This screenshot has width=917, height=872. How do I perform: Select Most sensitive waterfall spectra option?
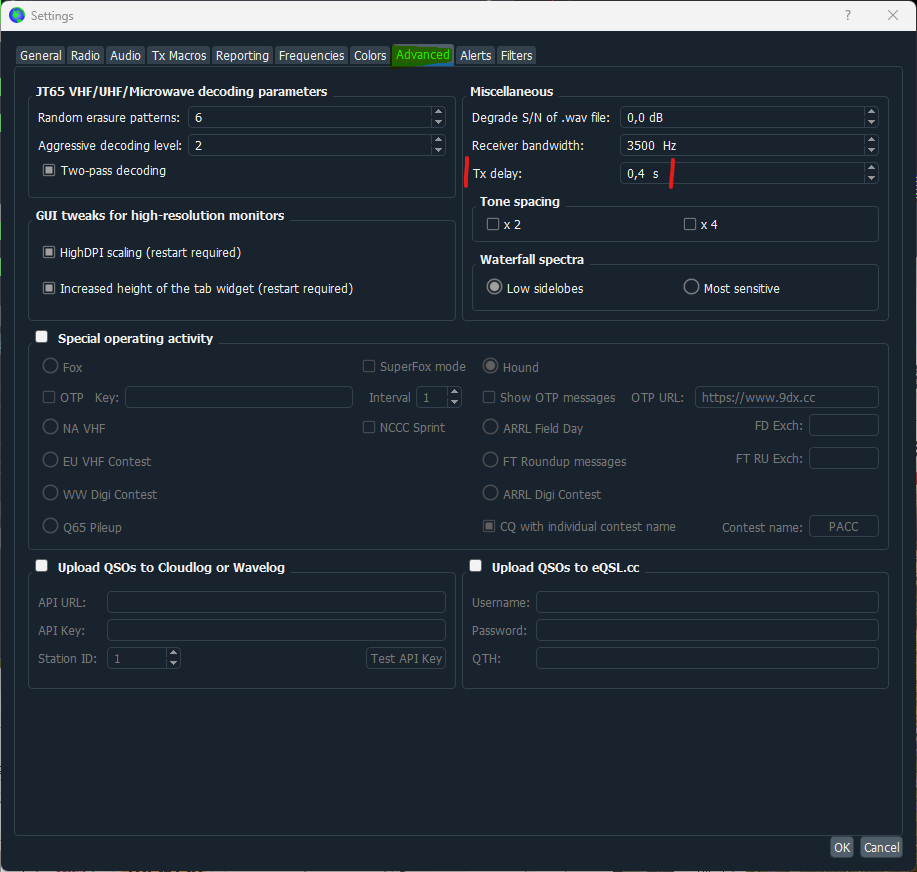[x=691, y=287]
